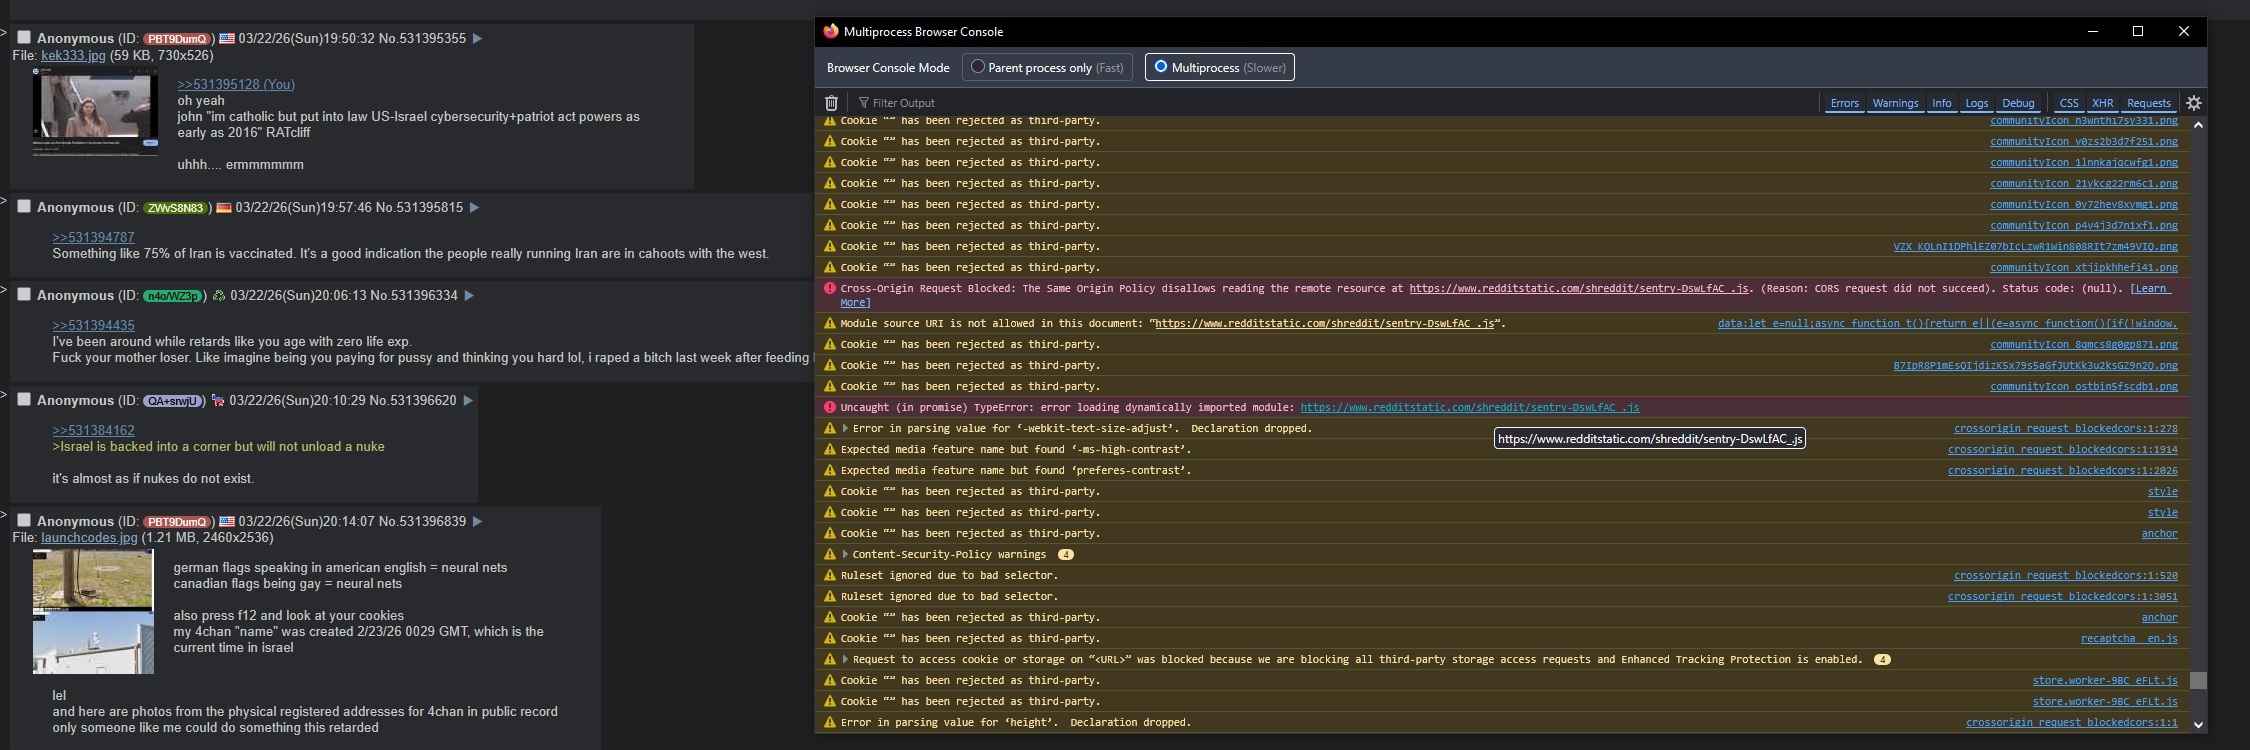
Task: Click the warning icon beside '-webkit-text-size-adjust' message
Action: (x=829, y=429)
